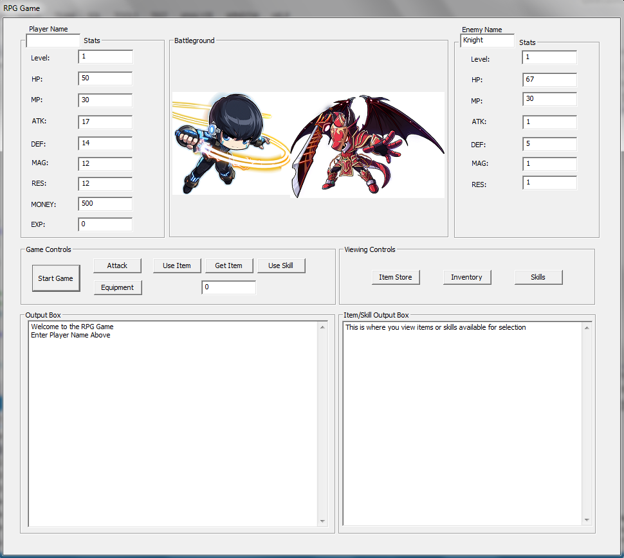Click the enemy DEF field showing 5
The height and width of the screenshot is (558, 624).
549,144
